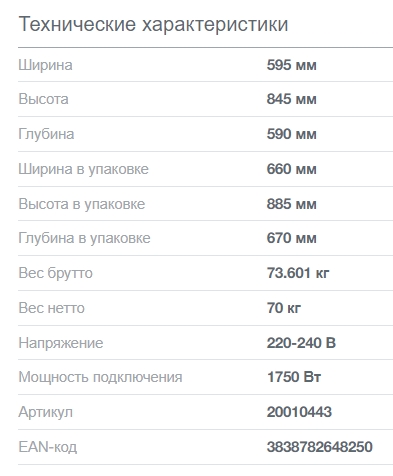393x476 pixels.
Task: Click the 845 мм height value
Action: [x=291, y=99]
